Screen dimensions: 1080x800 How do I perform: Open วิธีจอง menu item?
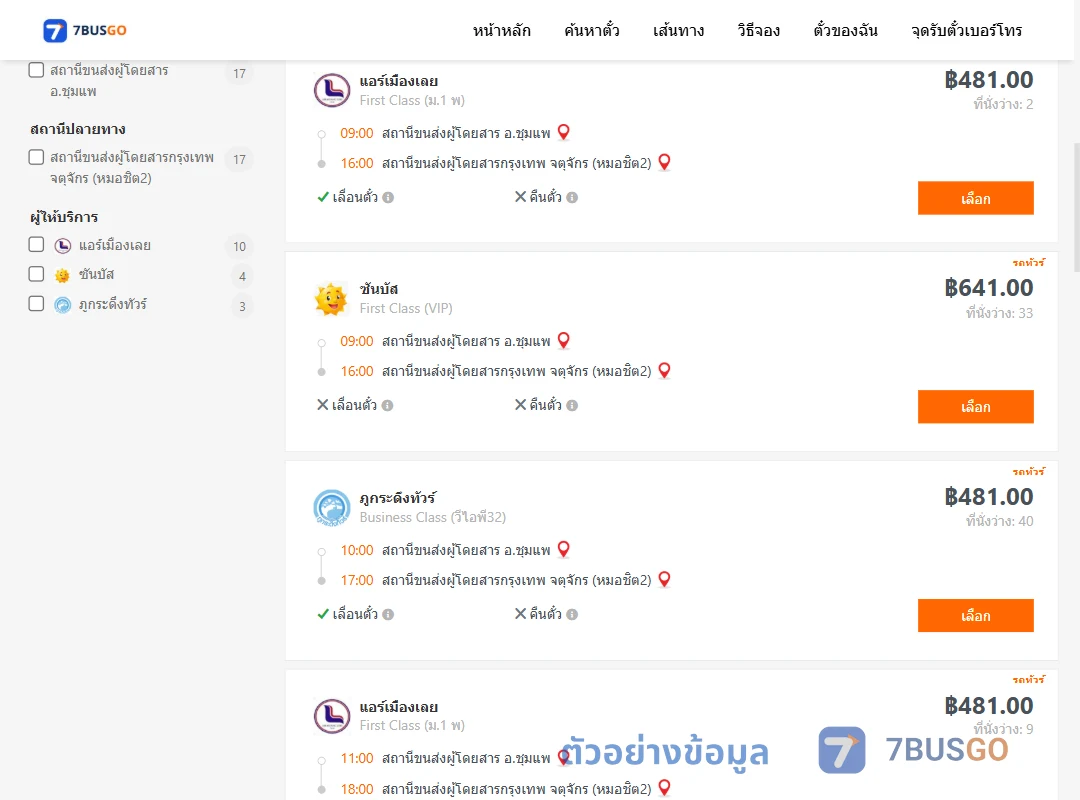[758, 30]
